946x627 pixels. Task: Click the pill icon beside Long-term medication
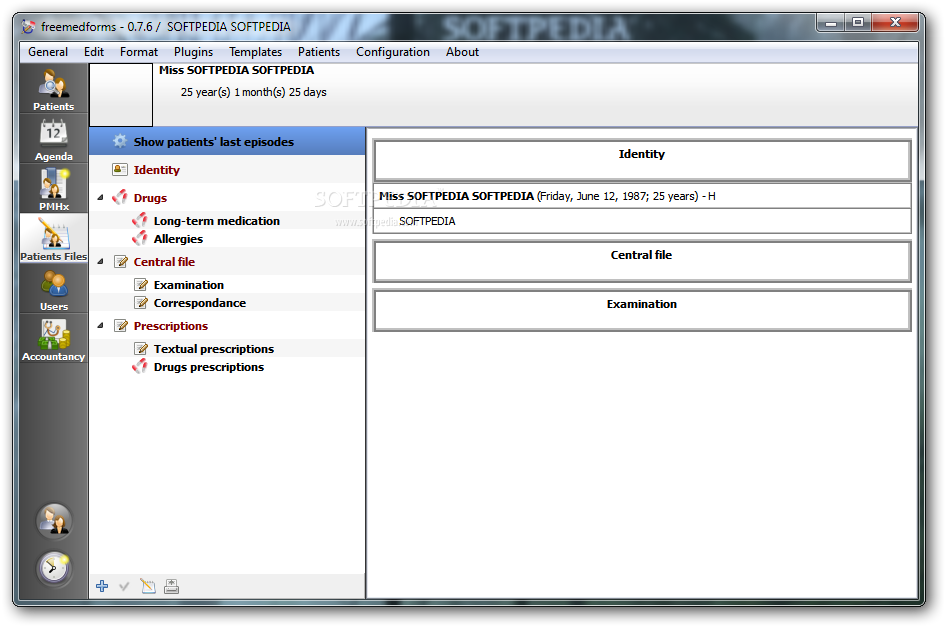[139, 220]
